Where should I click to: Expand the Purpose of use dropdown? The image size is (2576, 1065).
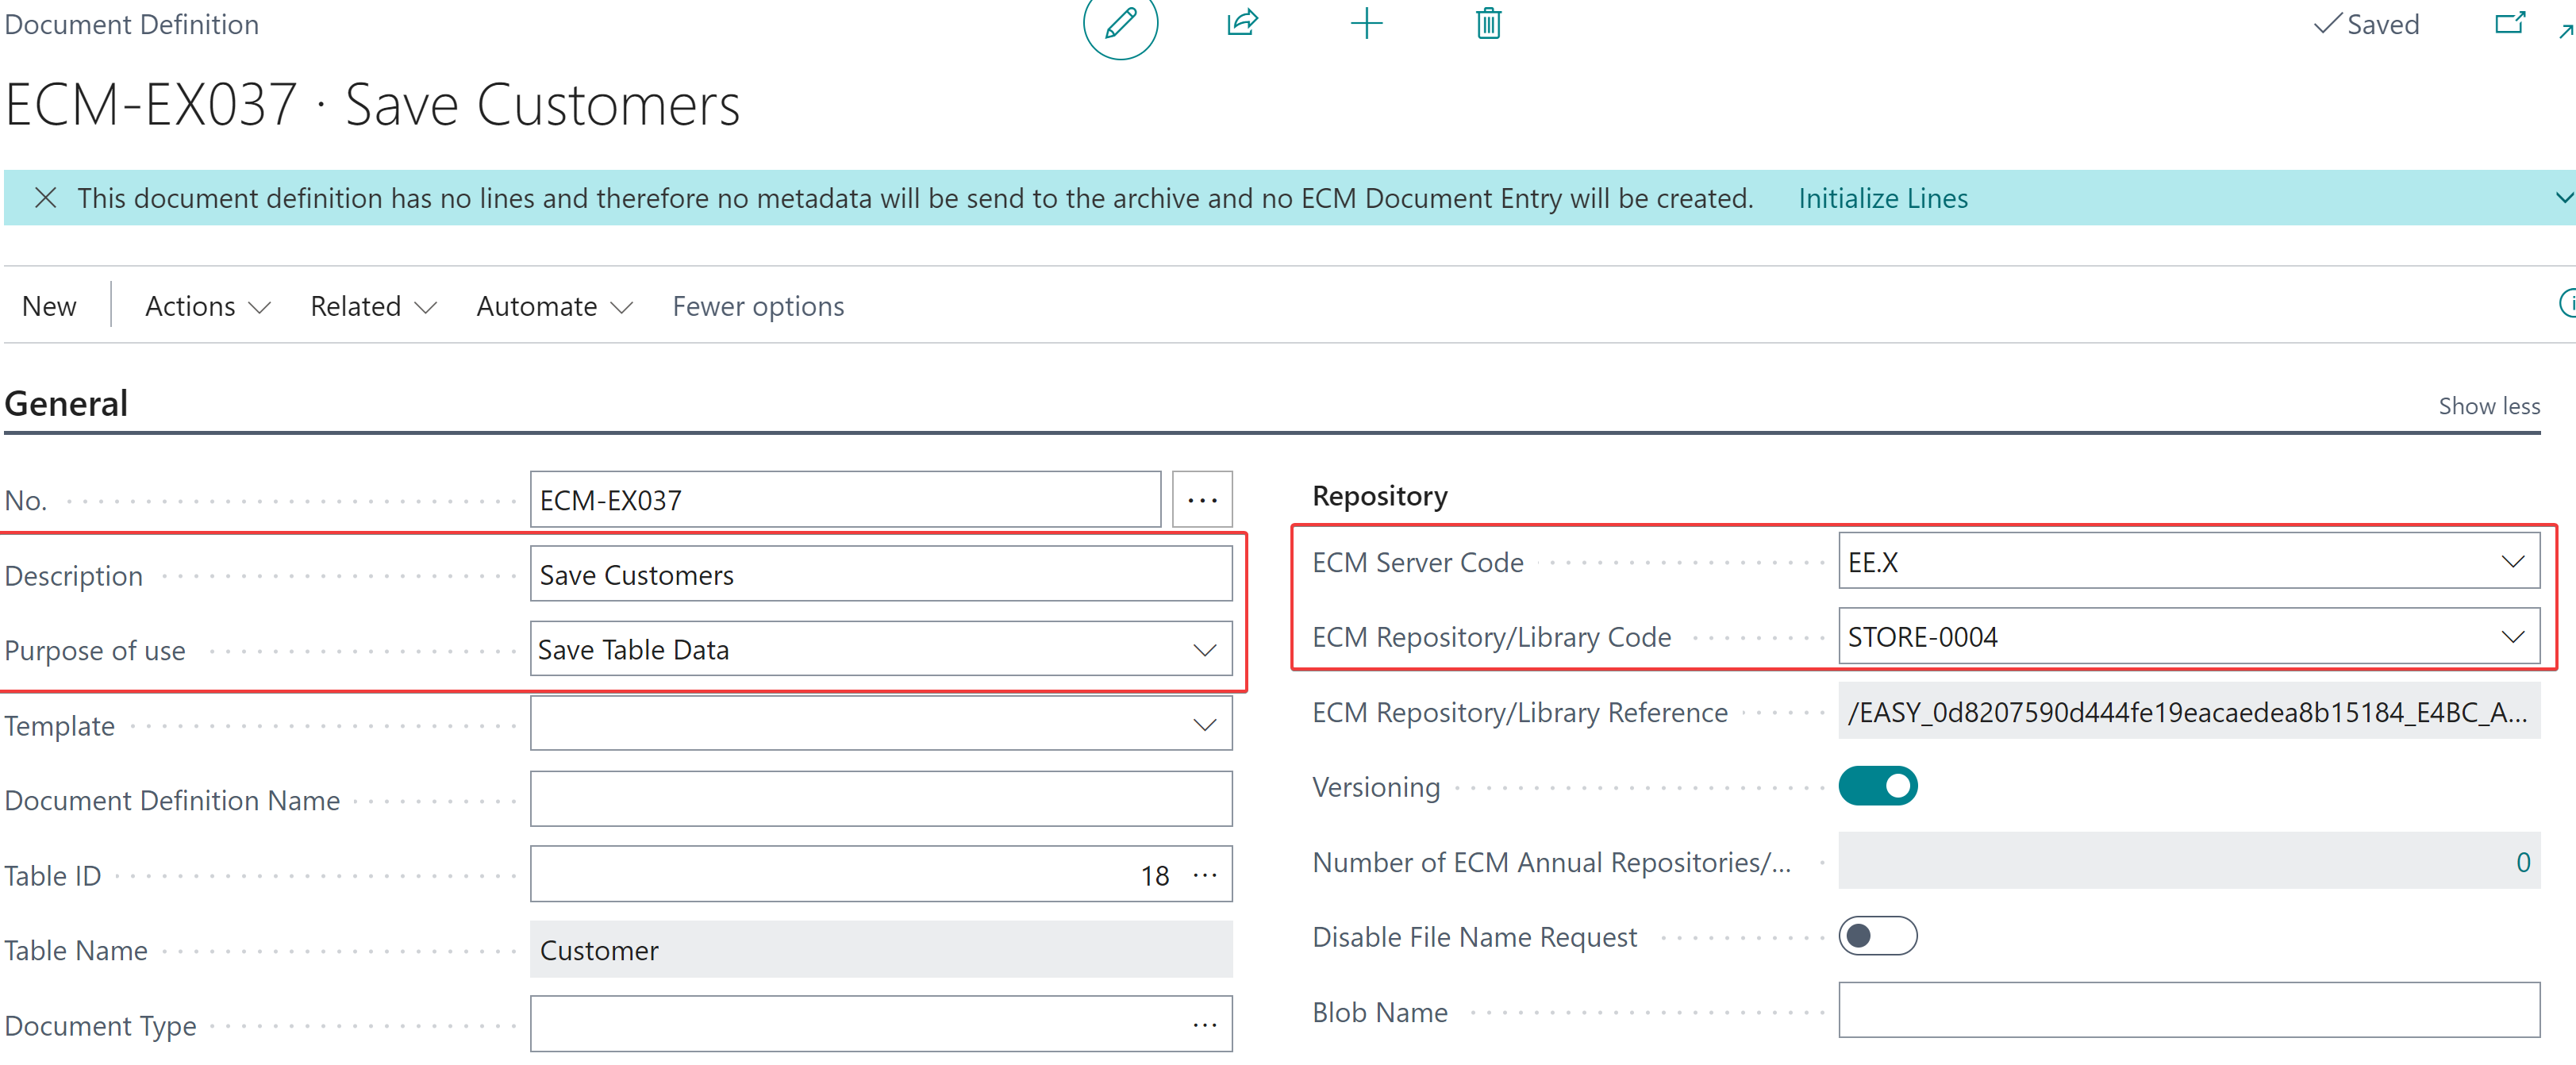pos(1205,650)
